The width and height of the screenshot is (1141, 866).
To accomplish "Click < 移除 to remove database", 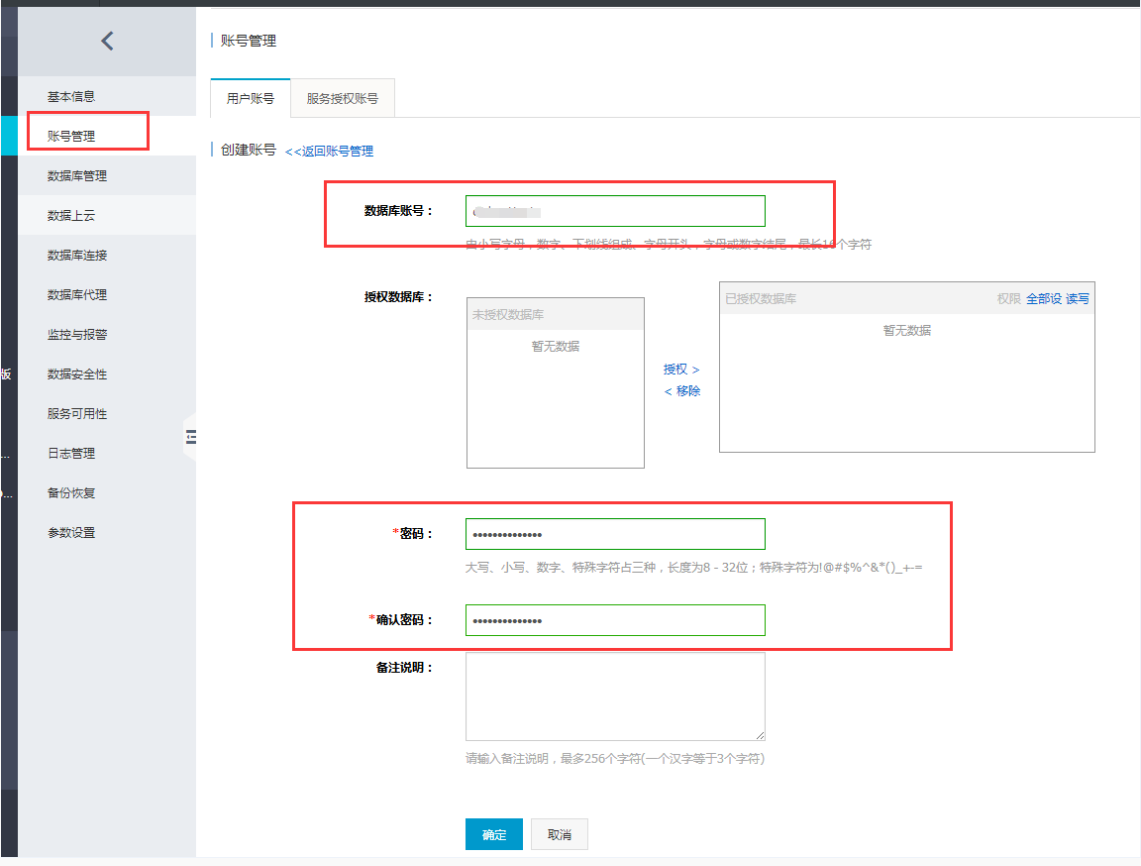I will tap(681, 391).
